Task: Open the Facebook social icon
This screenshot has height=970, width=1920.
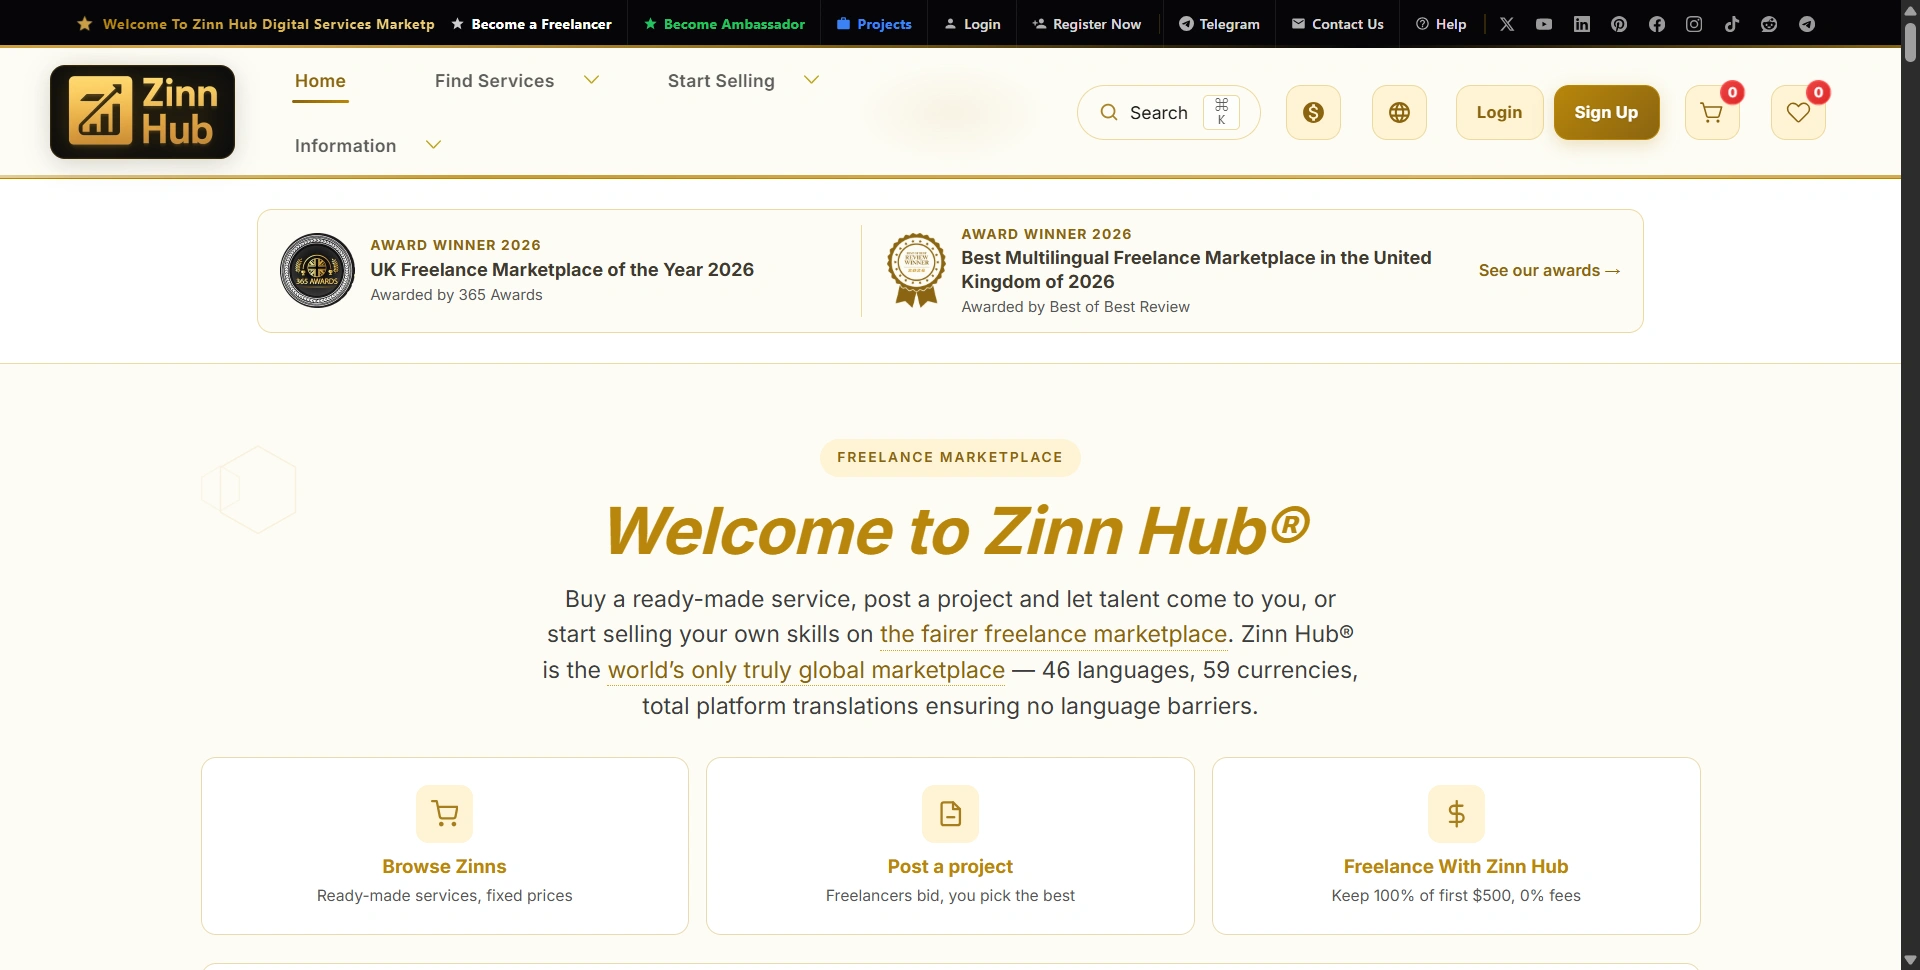Action: 1657,24
